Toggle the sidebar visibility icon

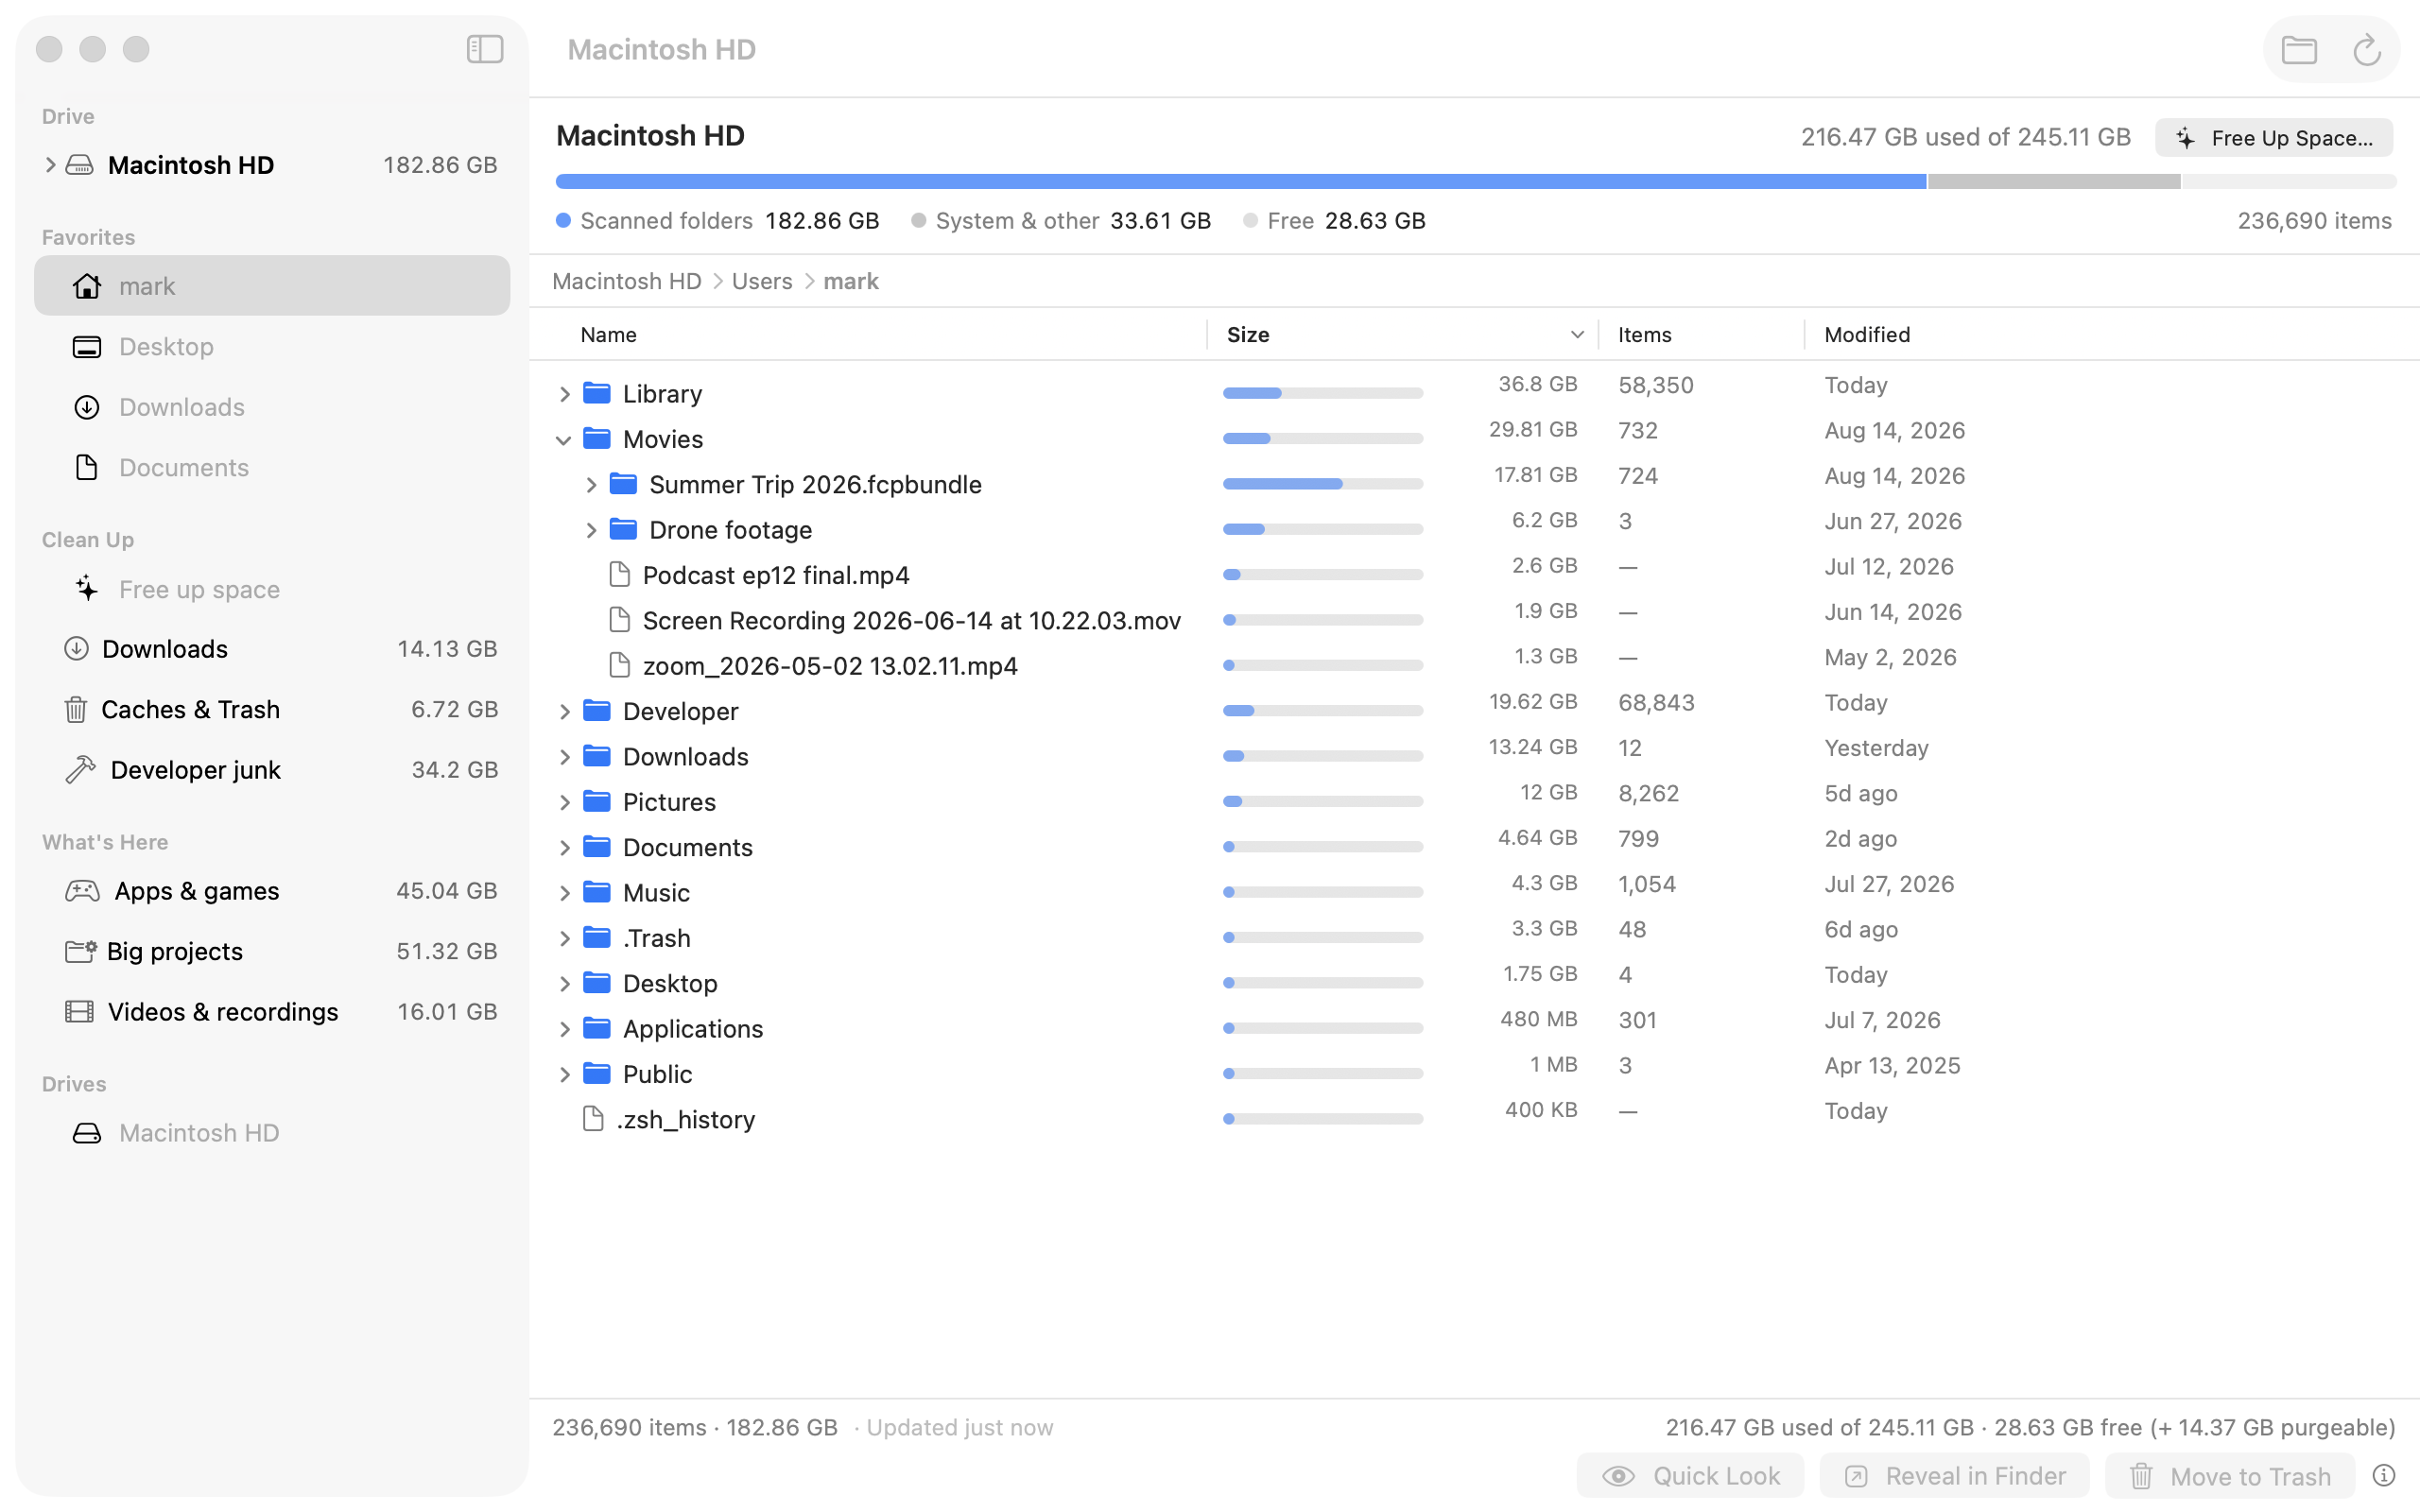(x=485, y=49)
